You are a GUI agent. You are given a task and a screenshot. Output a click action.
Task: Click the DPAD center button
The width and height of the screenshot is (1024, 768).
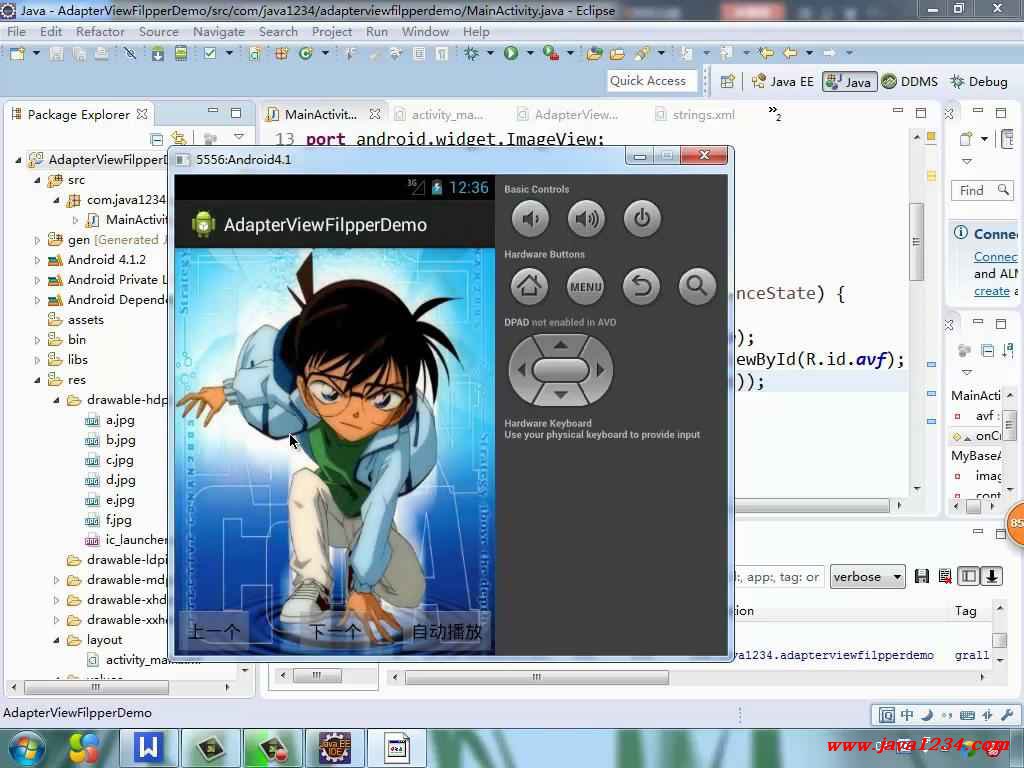click(x=561, y=370)
